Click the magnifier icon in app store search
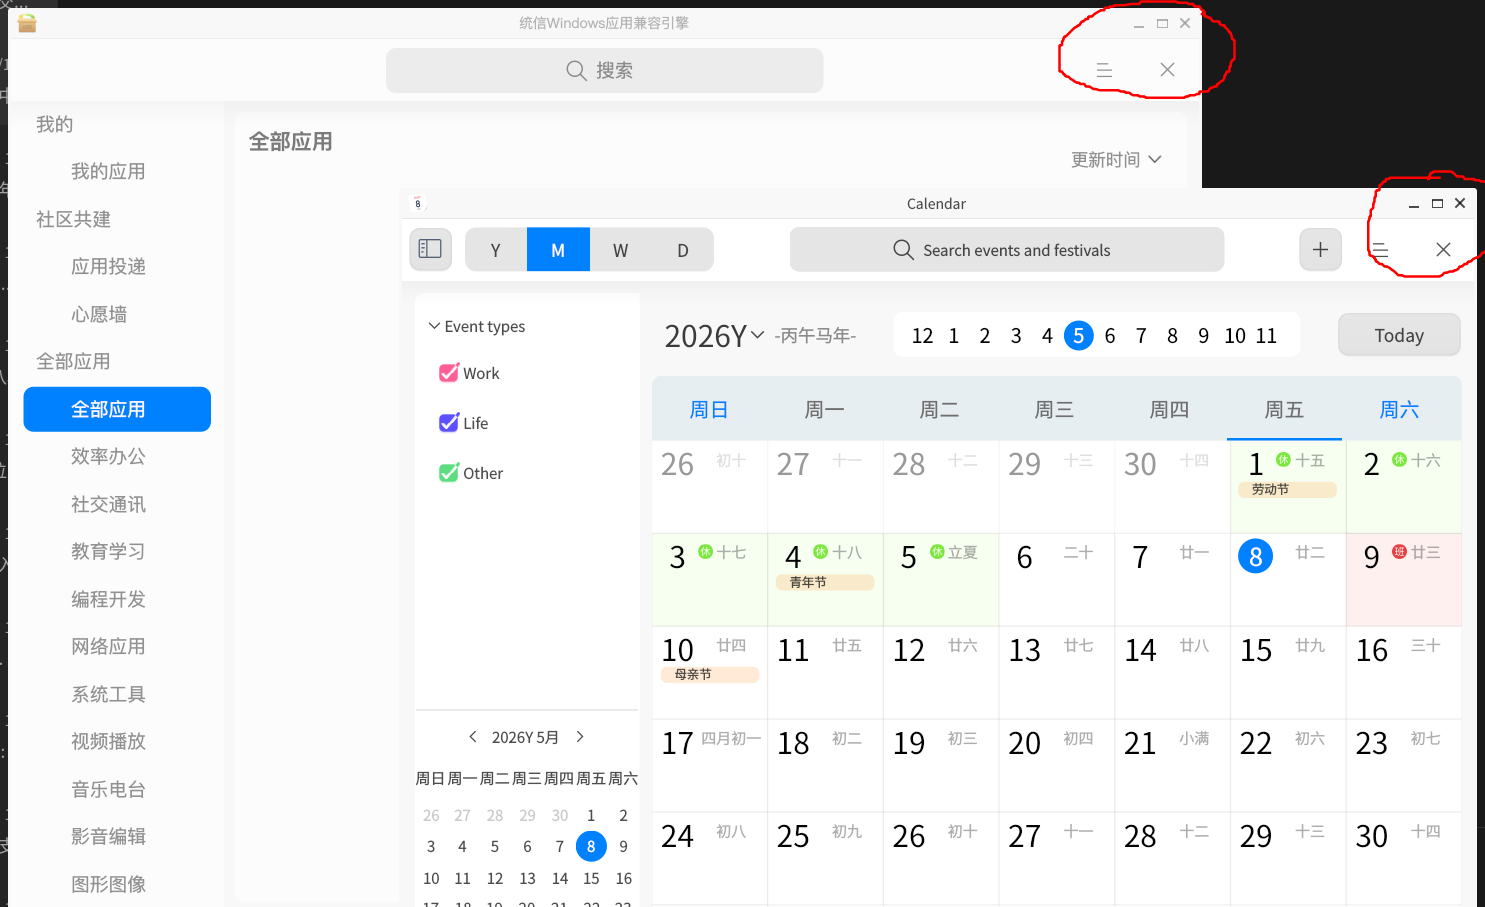1485x907 pixels. click(x=576, y=71)
